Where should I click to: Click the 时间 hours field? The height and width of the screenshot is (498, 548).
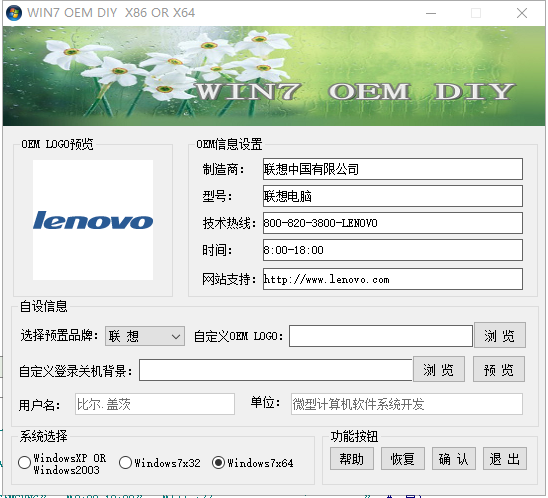click(393, 250)
